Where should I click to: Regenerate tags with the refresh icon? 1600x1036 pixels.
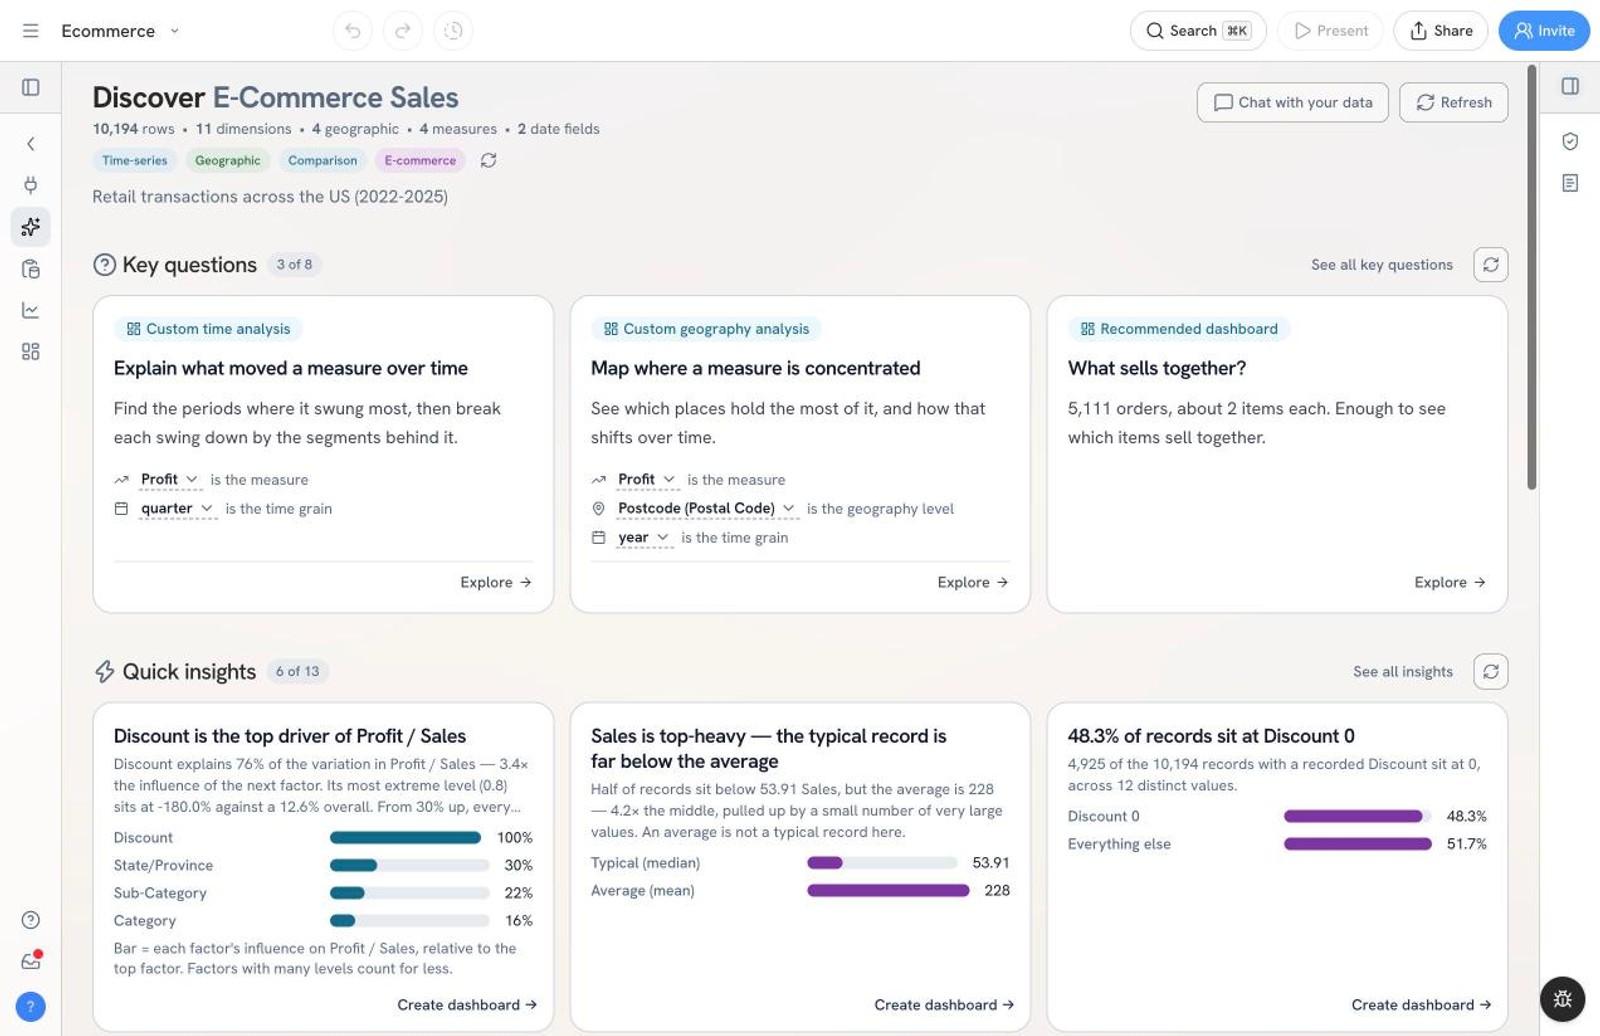coord(488,160)
